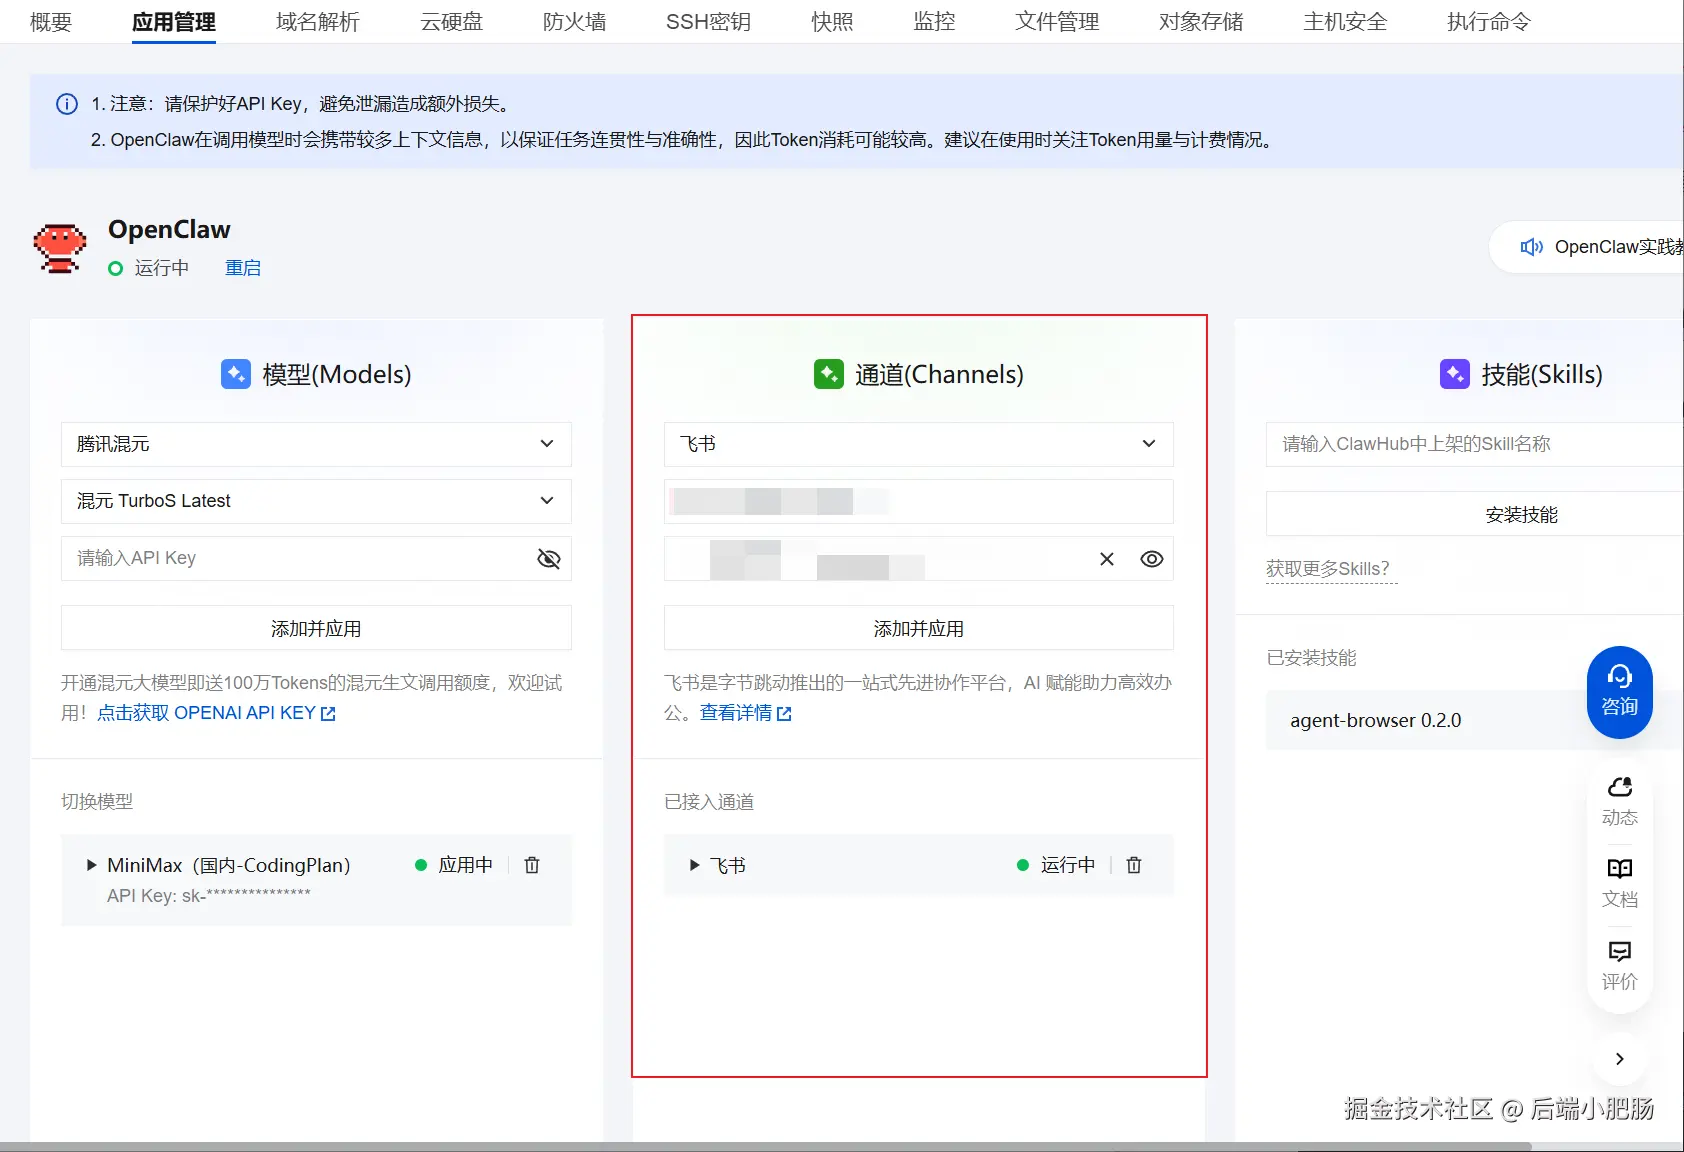Open the 查看详情 link for 飞书
1684x1152 pixels.
(746, 713)
